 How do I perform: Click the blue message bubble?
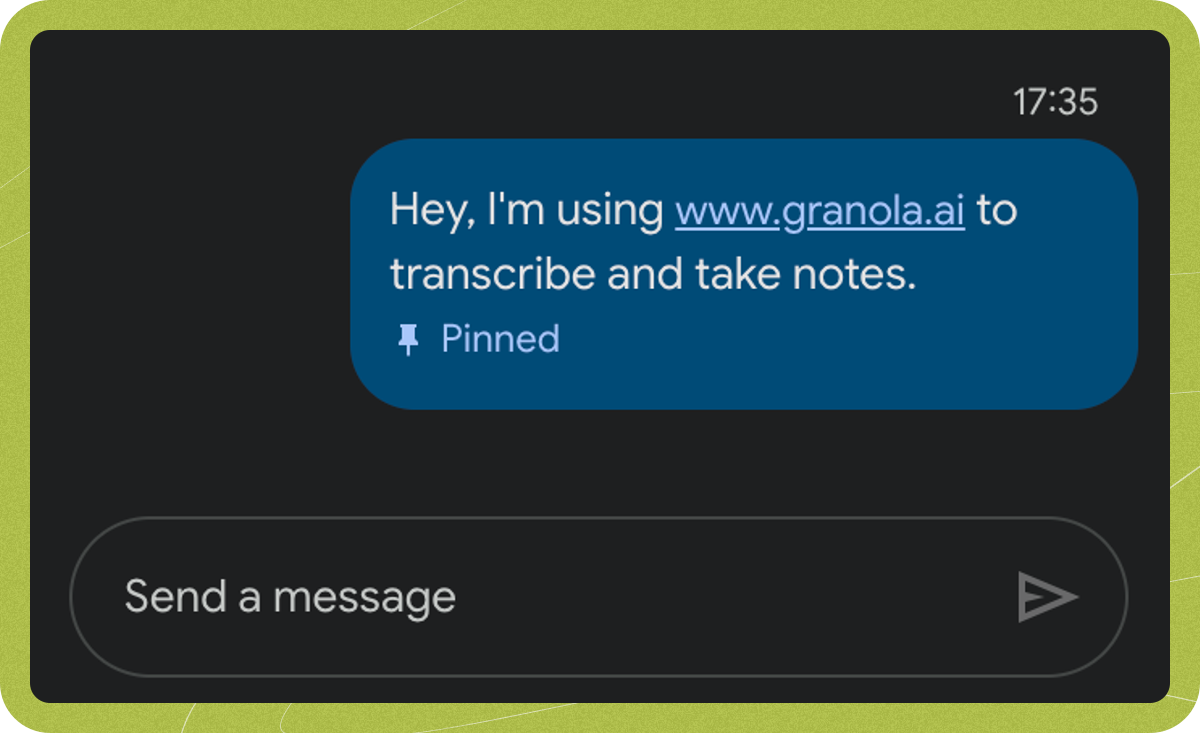tap(744, 270)
